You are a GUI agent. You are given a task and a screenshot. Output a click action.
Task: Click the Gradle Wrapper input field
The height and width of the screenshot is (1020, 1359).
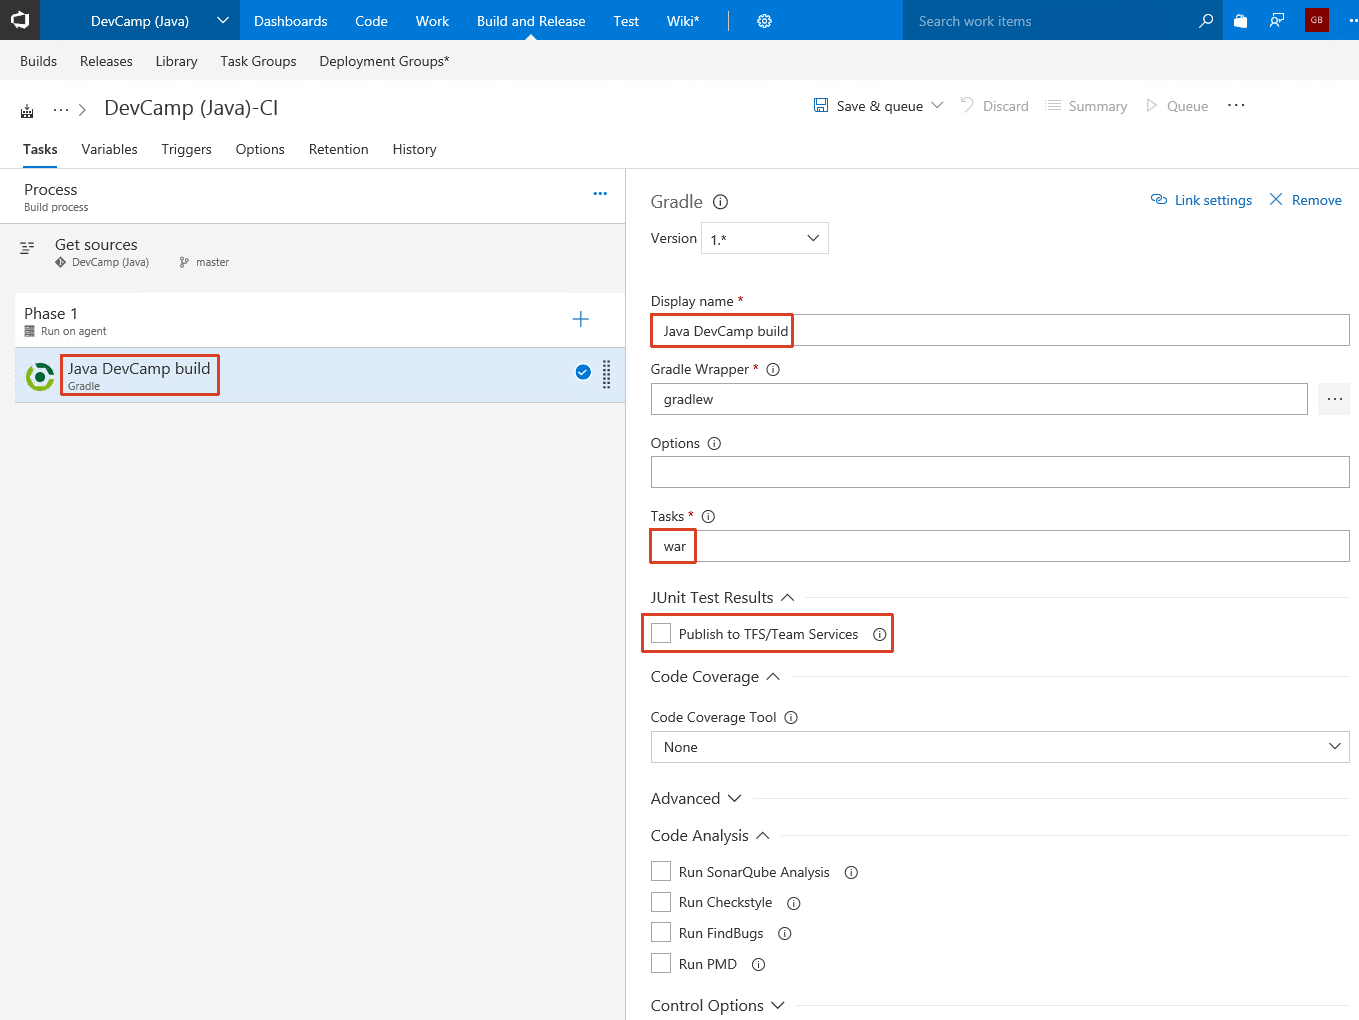[979, 399]
